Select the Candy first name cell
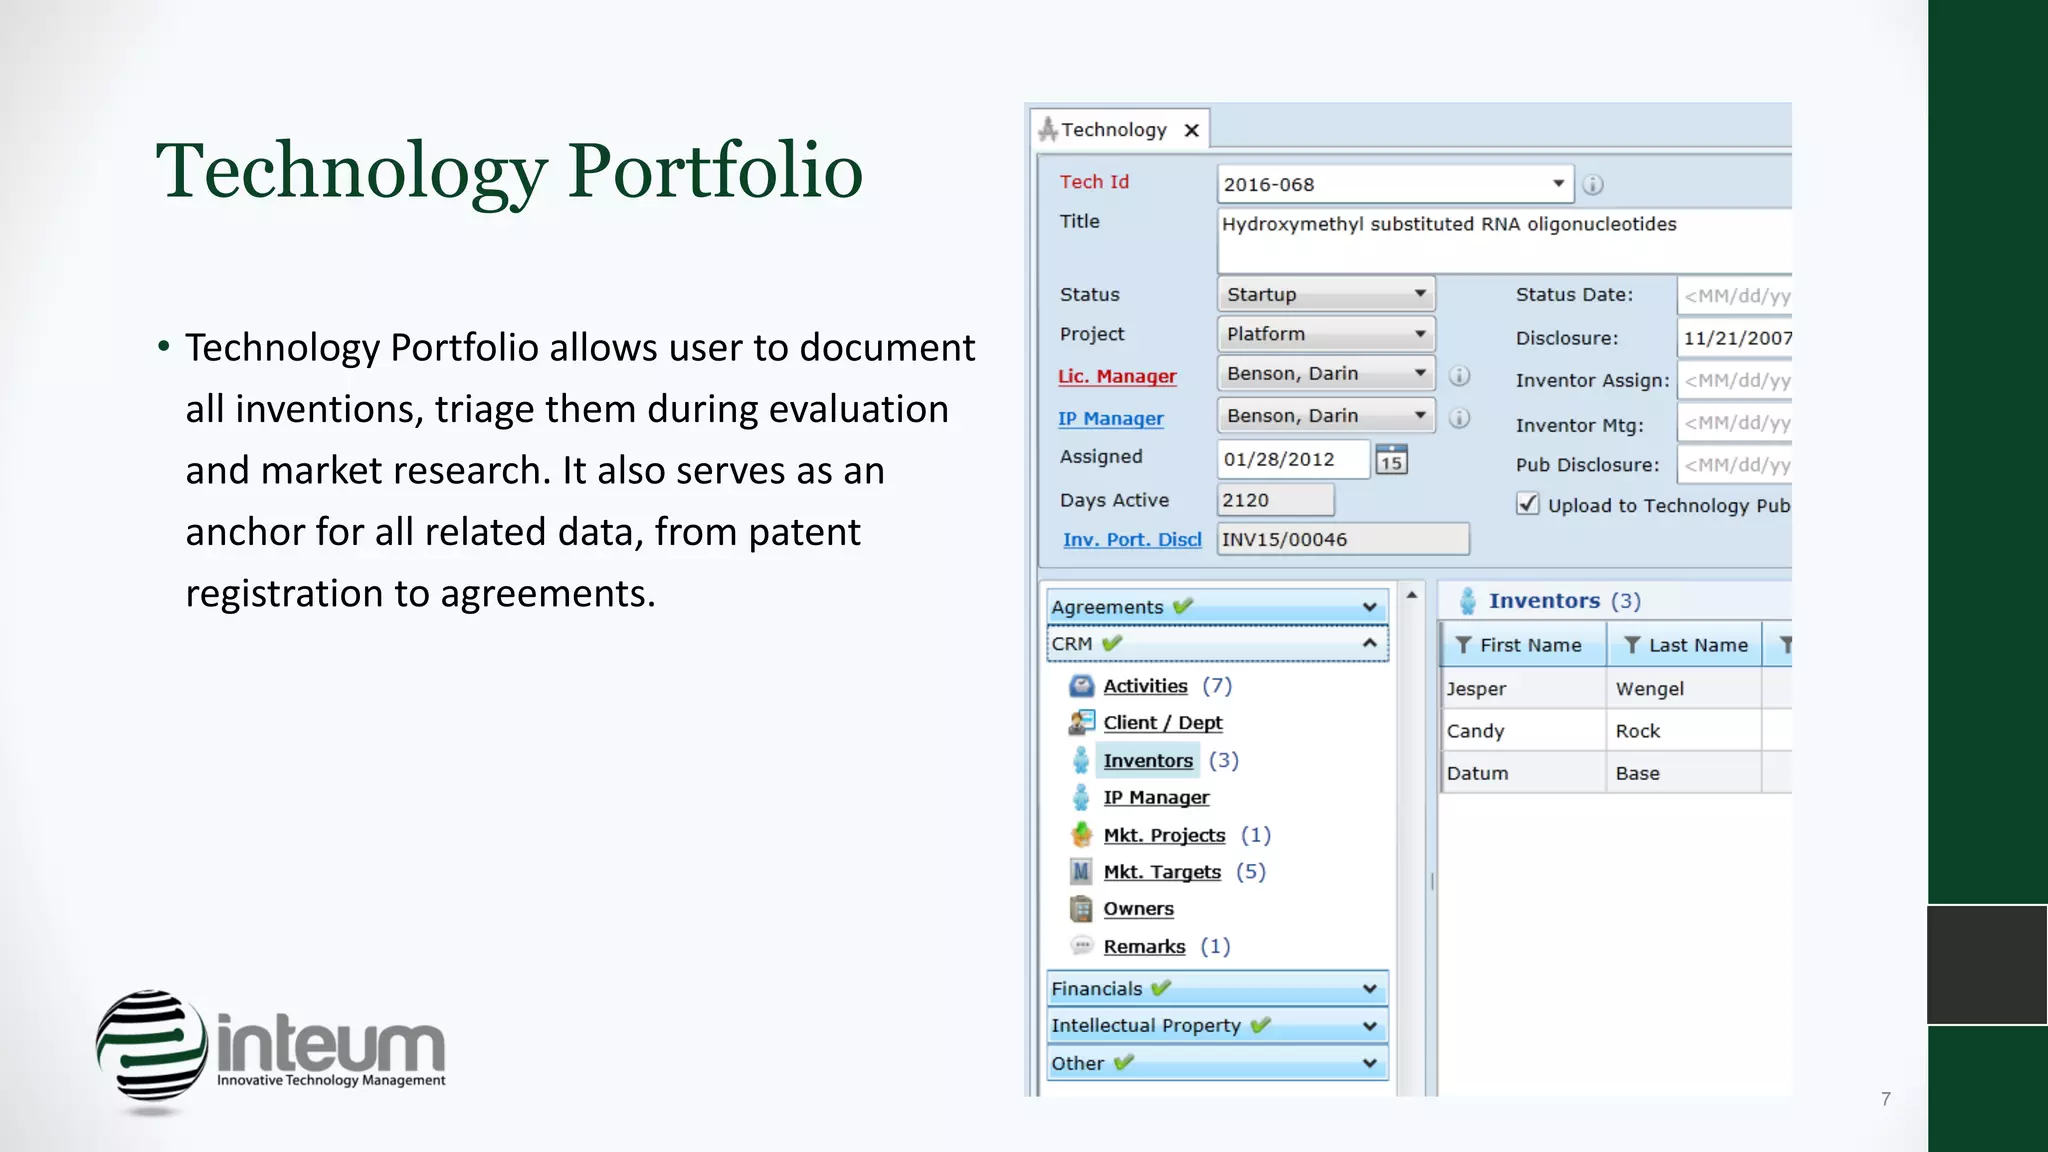 [1523, 731]
